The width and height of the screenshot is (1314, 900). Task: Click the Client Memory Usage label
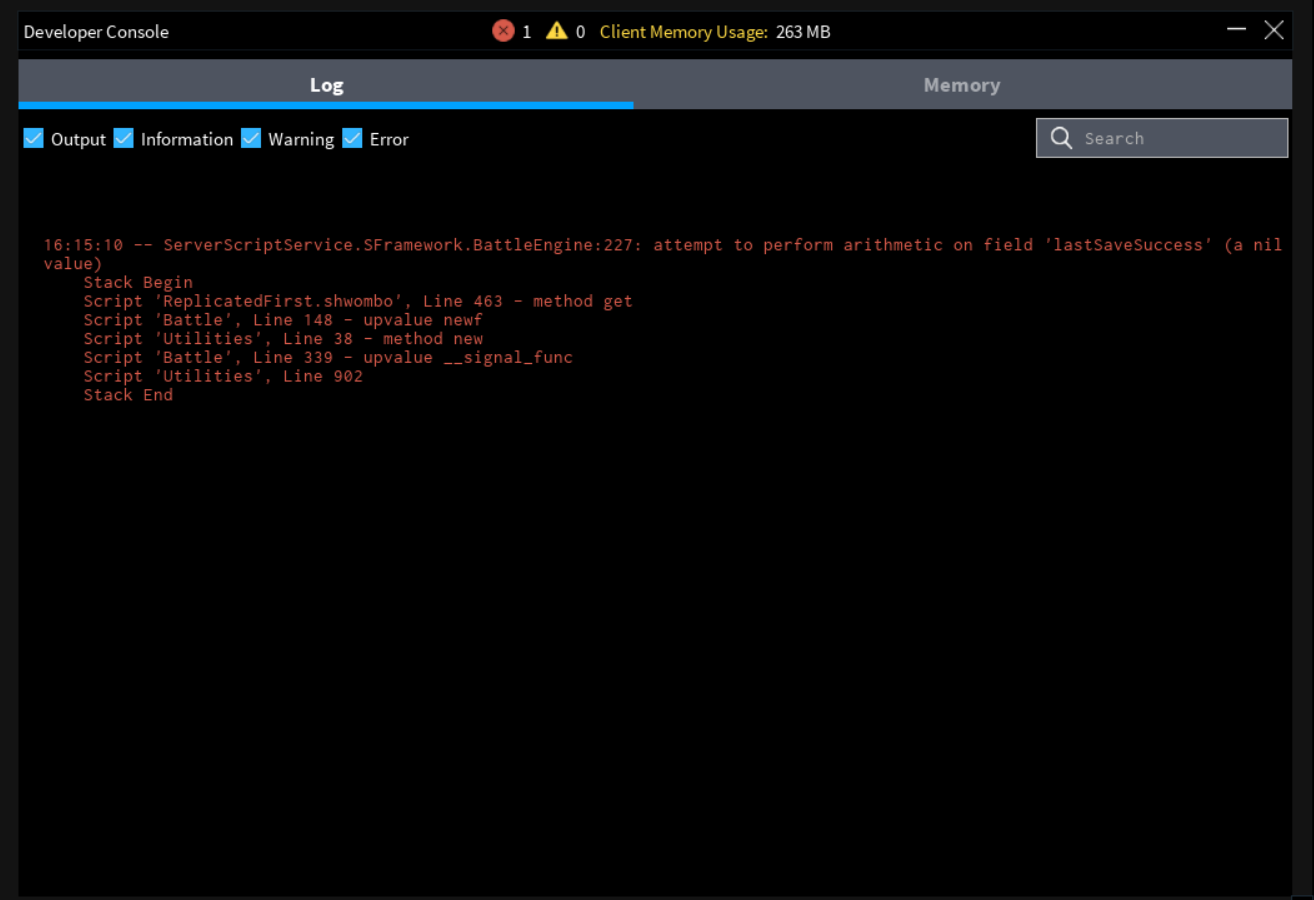coord(684,32)
